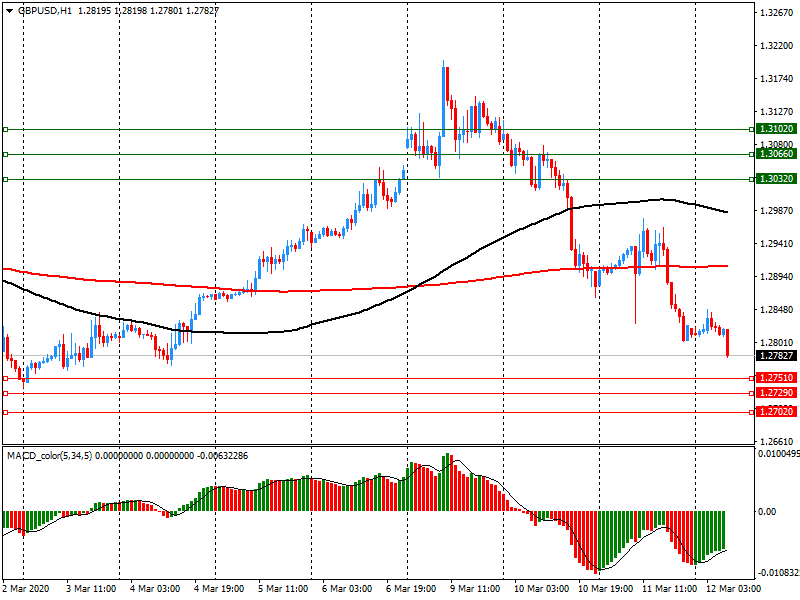
Task: Click the 1.29870 price scale value
Action: tap(777, 211)
